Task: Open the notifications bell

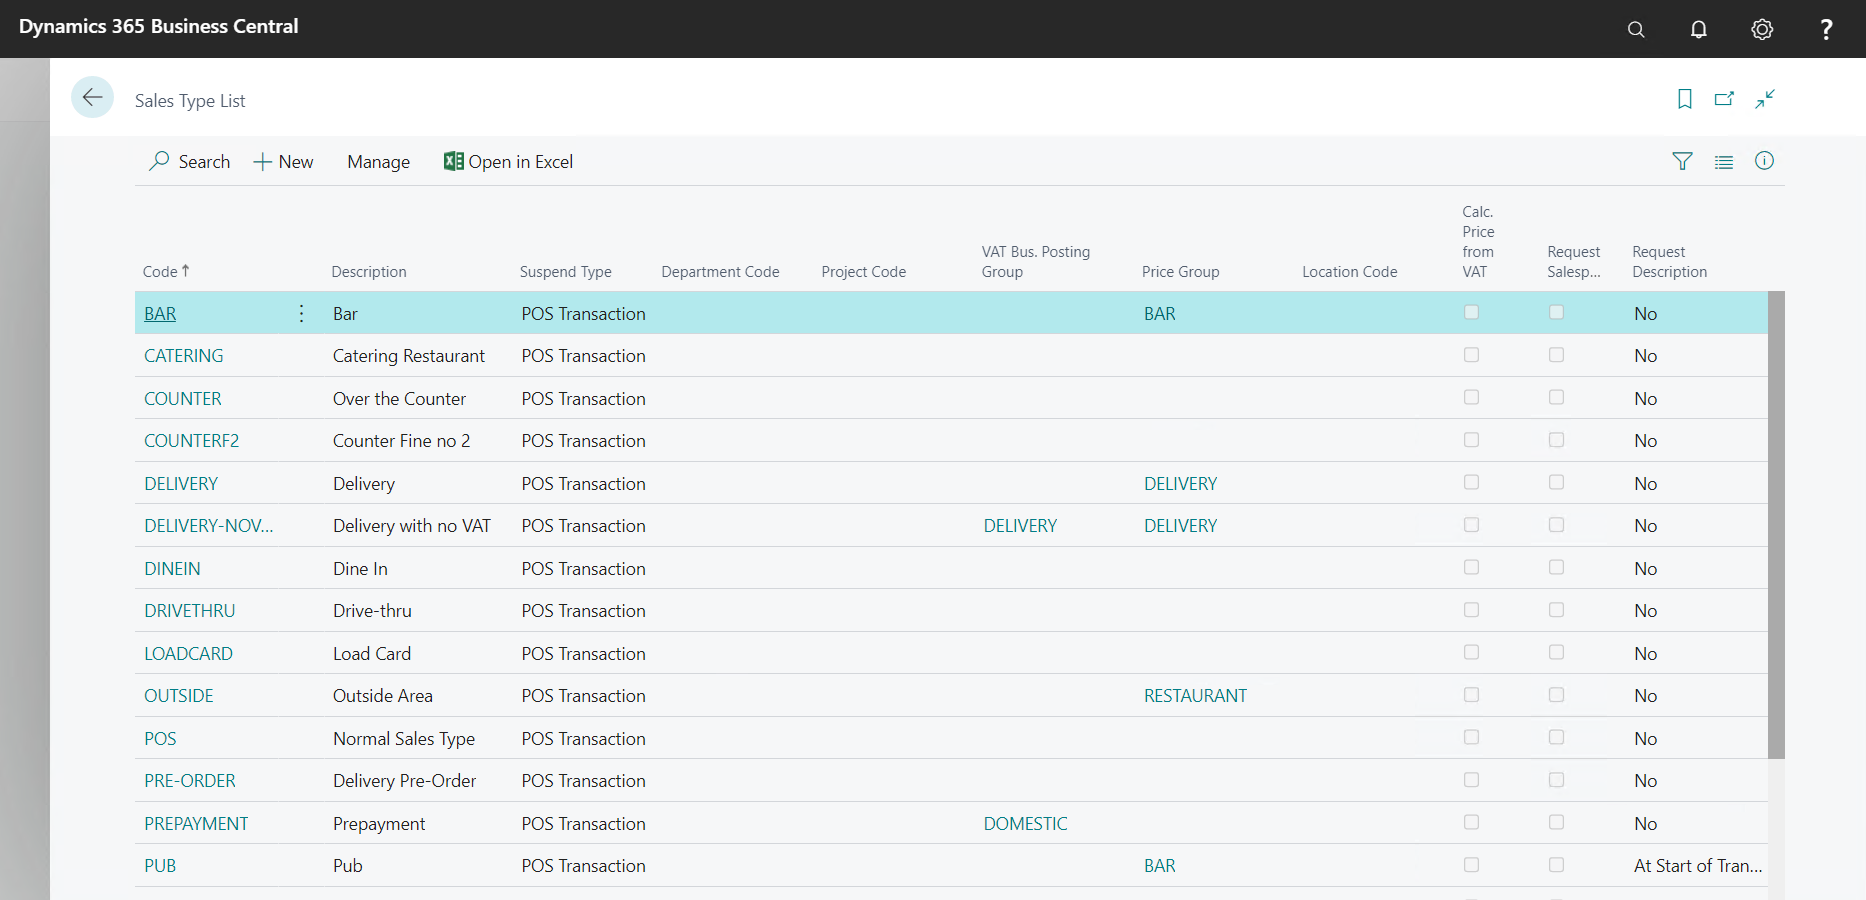Action: tap(1699, 29)
